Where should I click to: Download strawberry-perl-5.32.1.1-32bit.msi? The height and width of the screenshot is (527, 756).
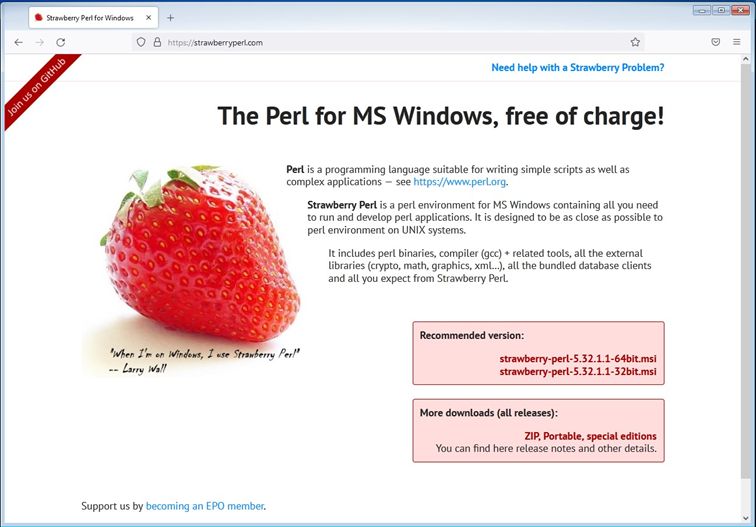(x=578, y=372)
